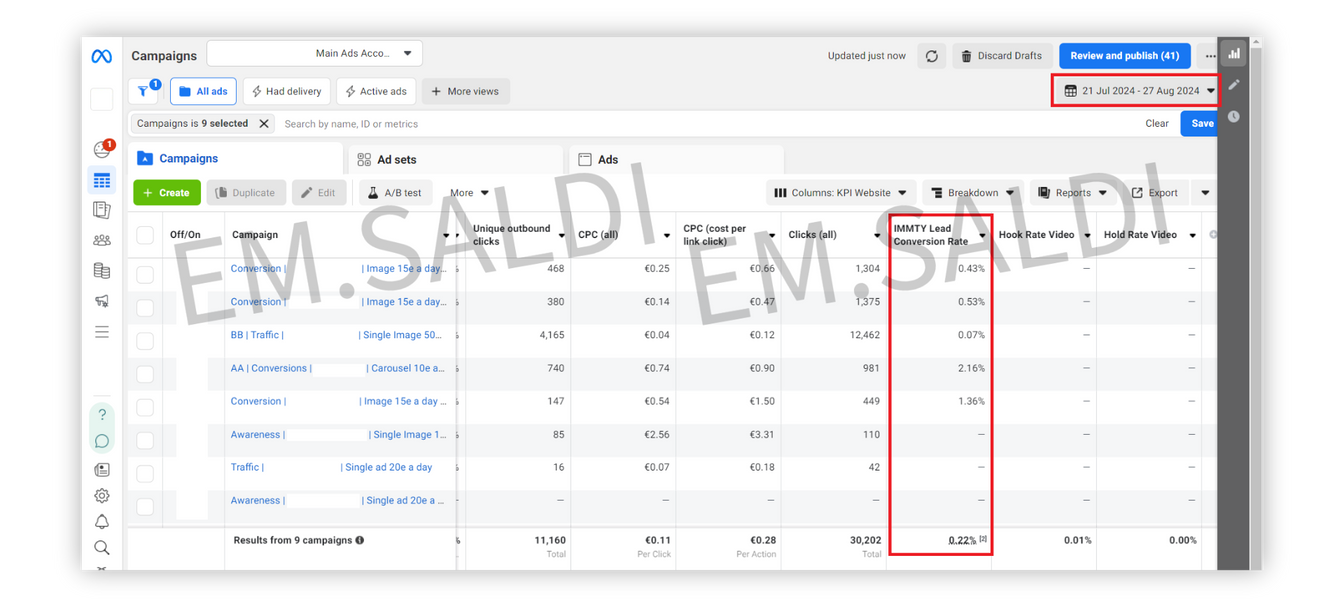Click the A/B test button

coord(395,193)
